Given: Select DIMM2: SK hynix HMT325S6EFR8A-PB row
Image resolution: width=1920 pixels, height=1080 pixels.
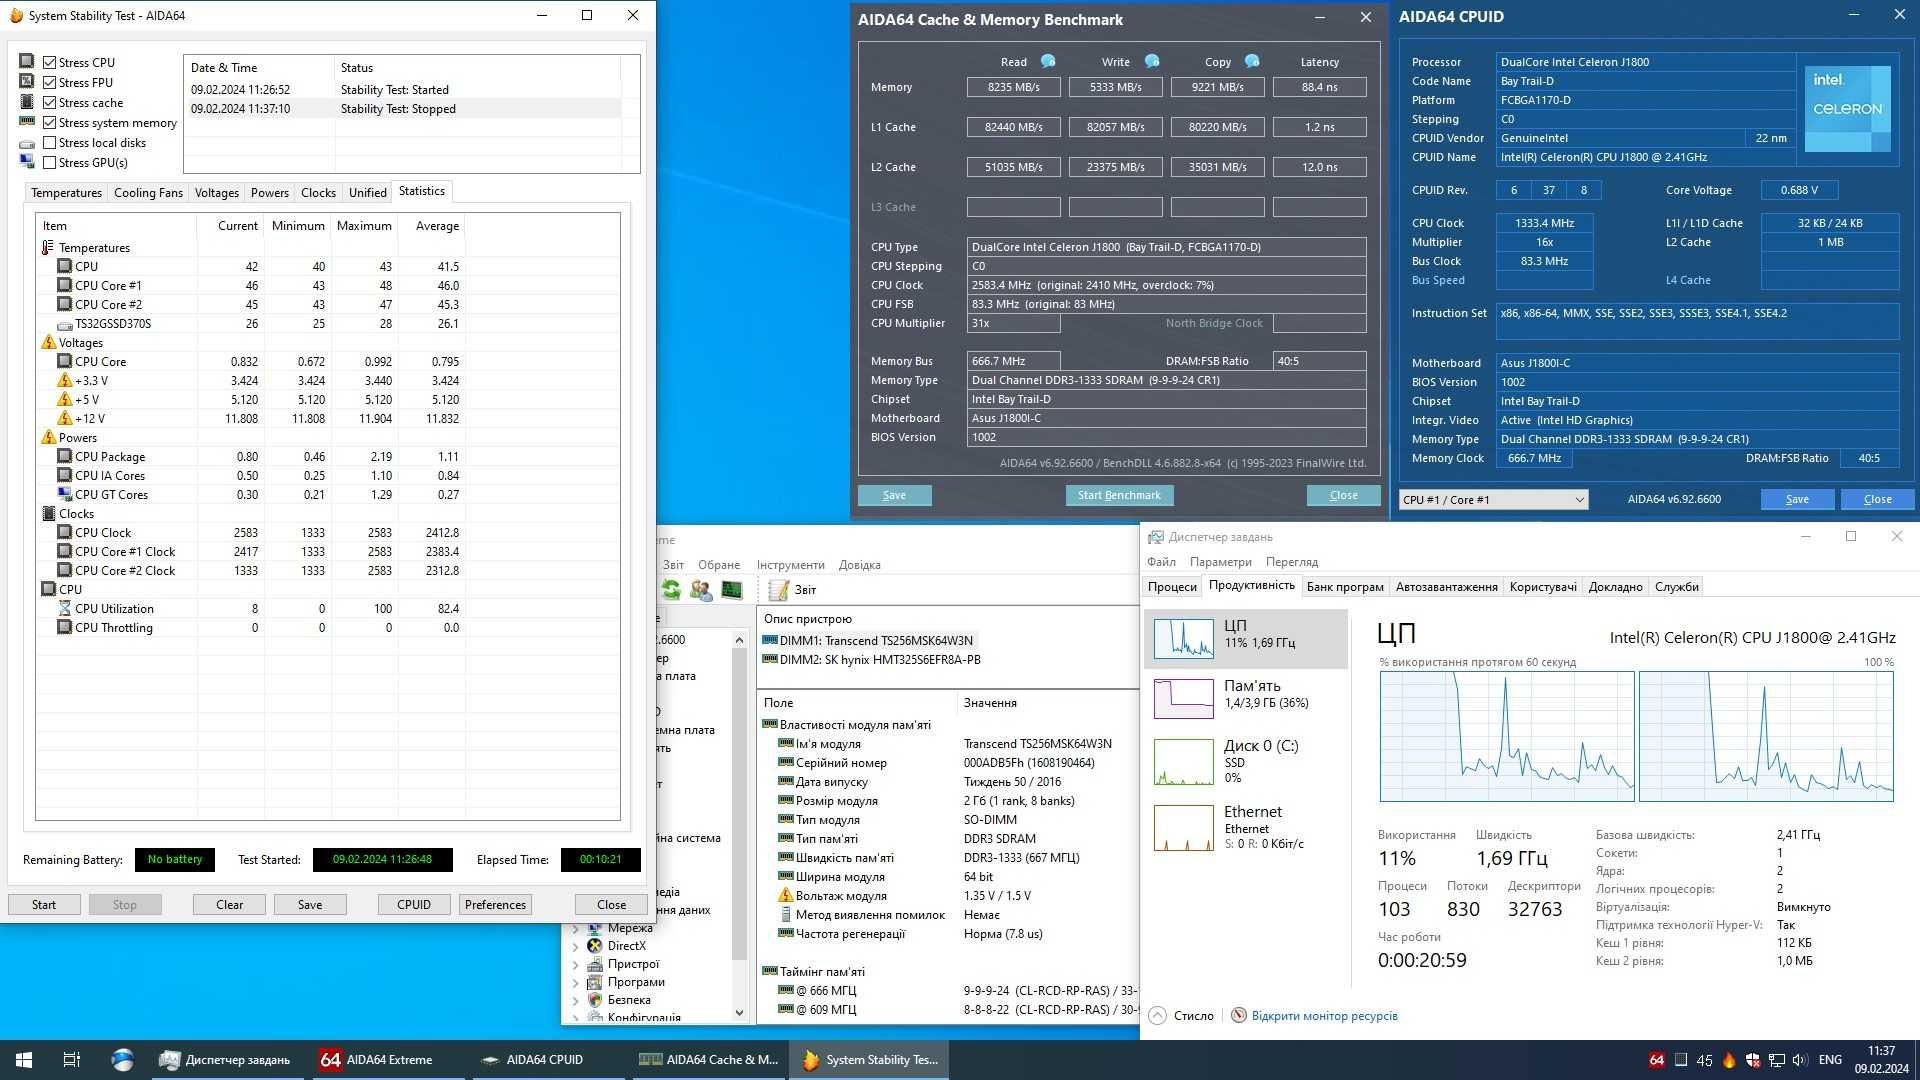Looking at the screenshot, I should 871,660.
